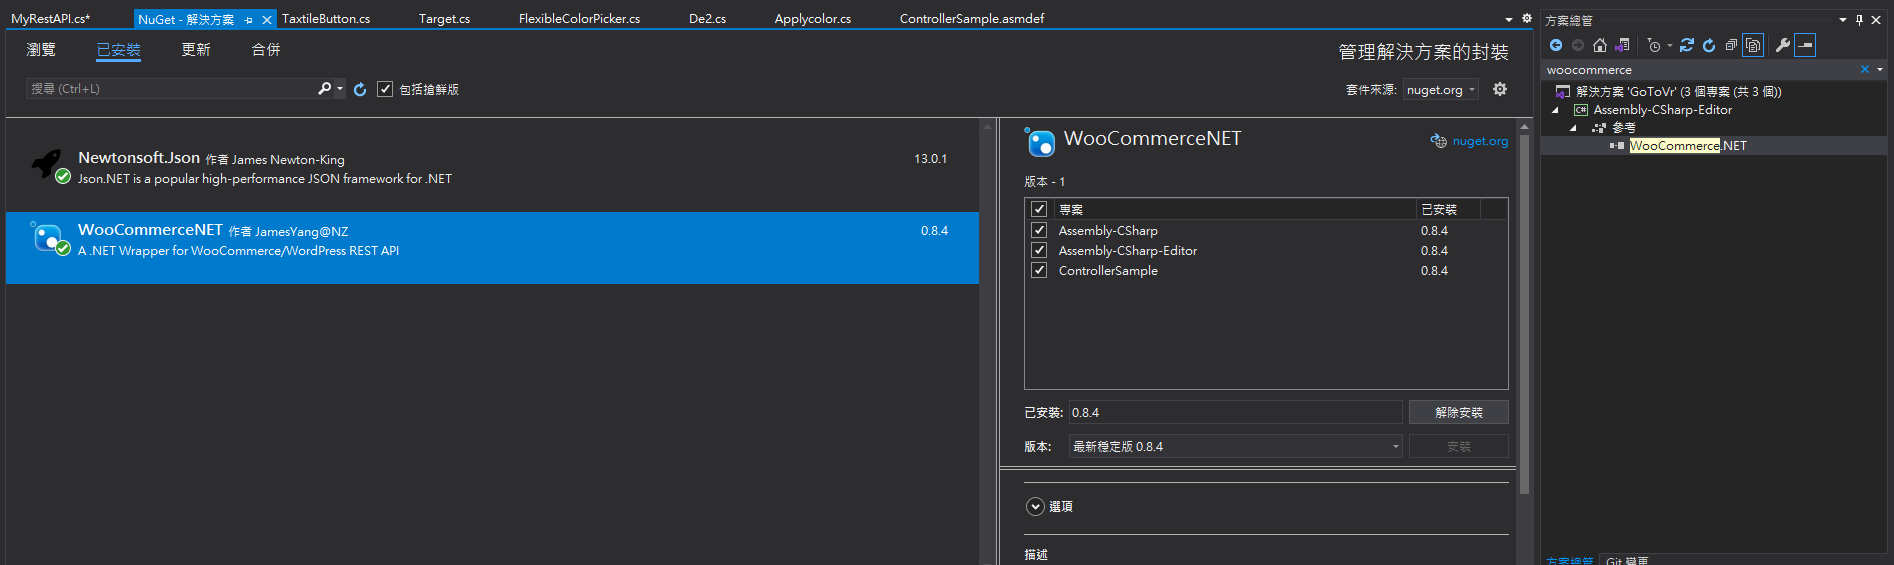The width and height of the screenshot is (1894, 565).
Task: Select the Newtonsoft.Json package row
Action: (492, 168)
